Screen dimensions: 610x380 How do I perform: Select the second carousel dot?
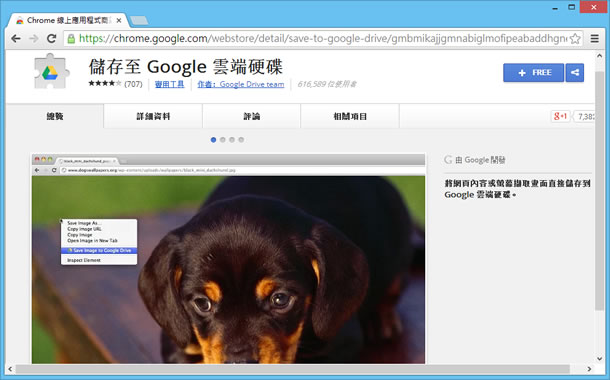coord(223,140)
